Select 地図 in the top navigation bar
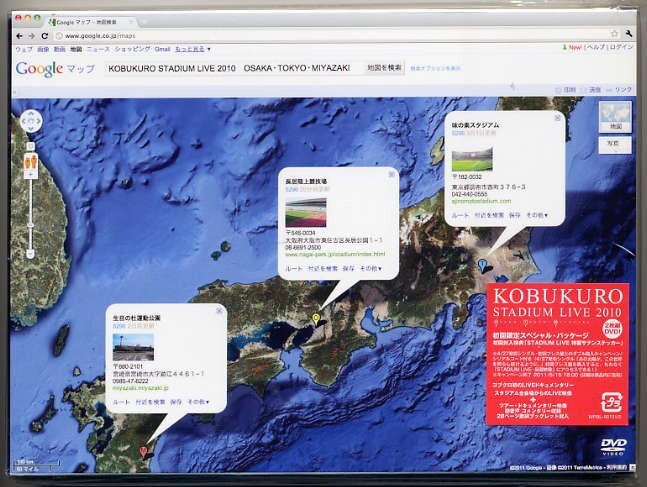 point(76,49)
